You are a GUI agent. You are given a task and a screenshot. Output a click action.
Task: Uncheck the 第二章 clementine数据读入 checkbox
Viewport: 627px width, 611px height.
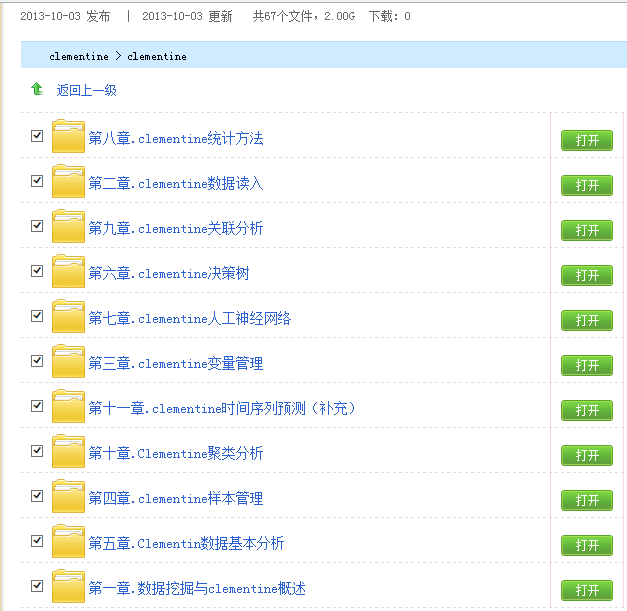37,181
